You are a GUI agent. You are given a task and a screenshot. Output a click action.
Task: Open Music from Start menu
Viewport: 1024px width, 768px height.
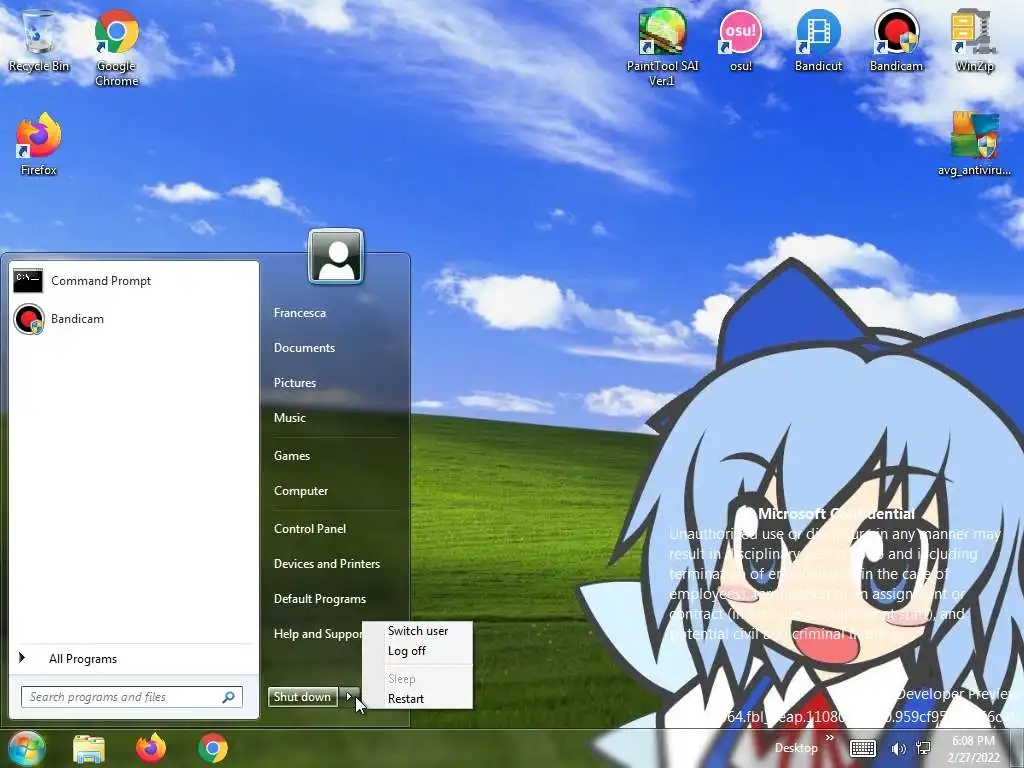(290, 418)
